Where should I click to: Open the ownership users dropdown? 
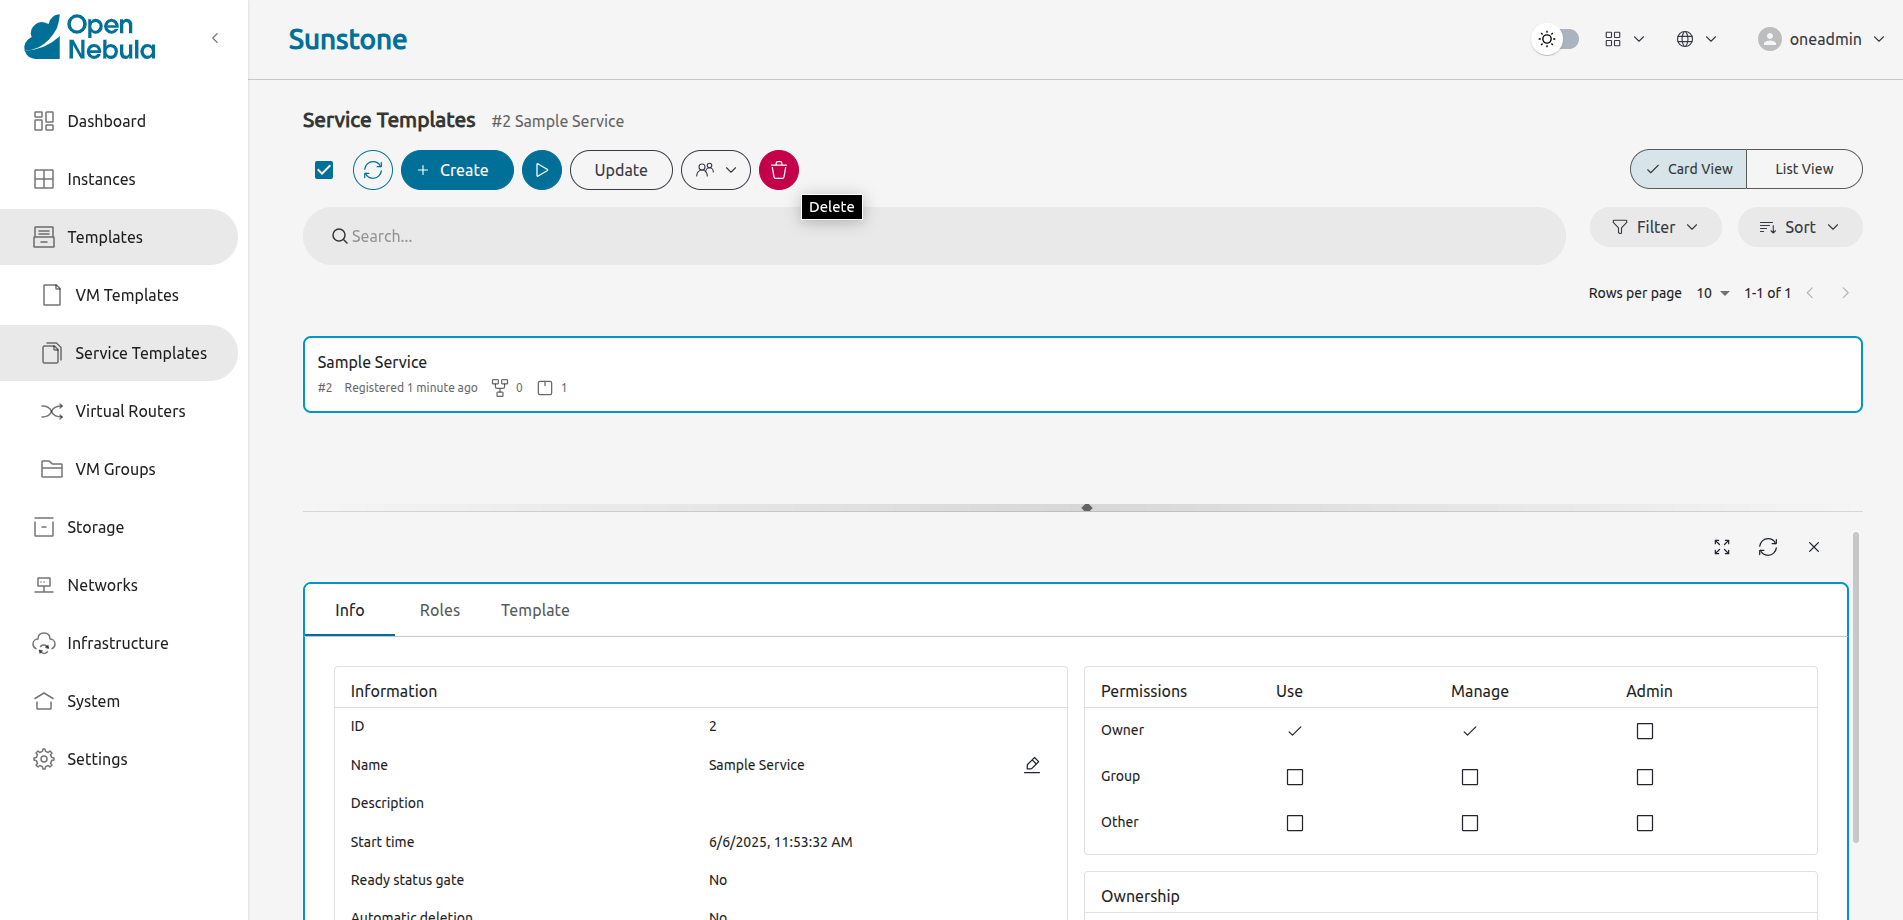[715, 170]
